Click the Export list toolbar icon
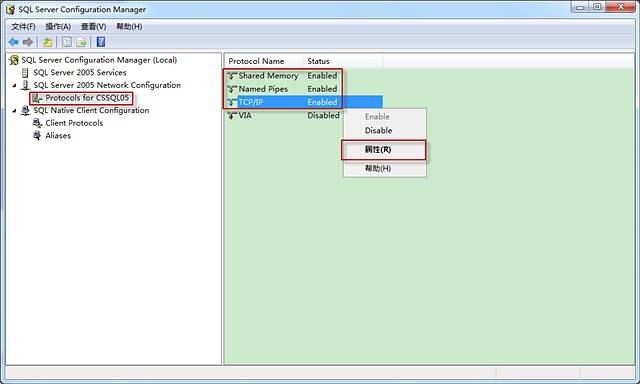 (82, 42)
